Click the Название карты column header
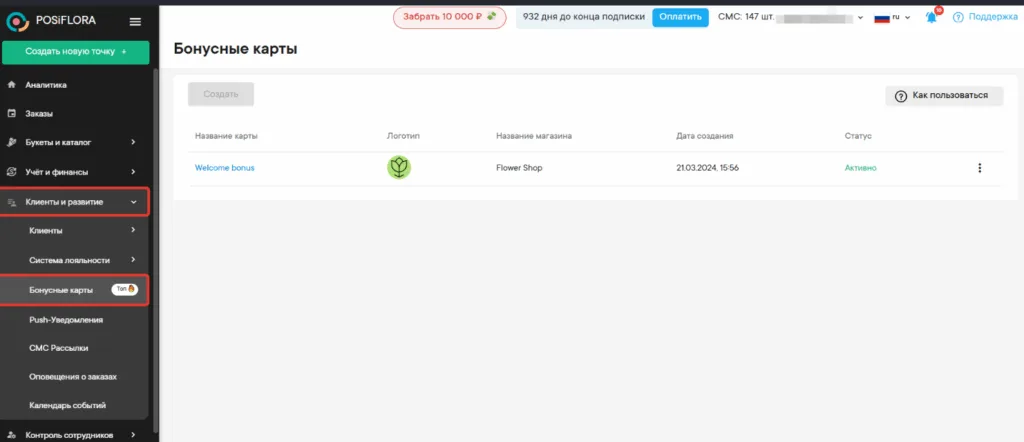Image resolution: width=1024 pixels, height=442 pixels. [x=226, y=136]
